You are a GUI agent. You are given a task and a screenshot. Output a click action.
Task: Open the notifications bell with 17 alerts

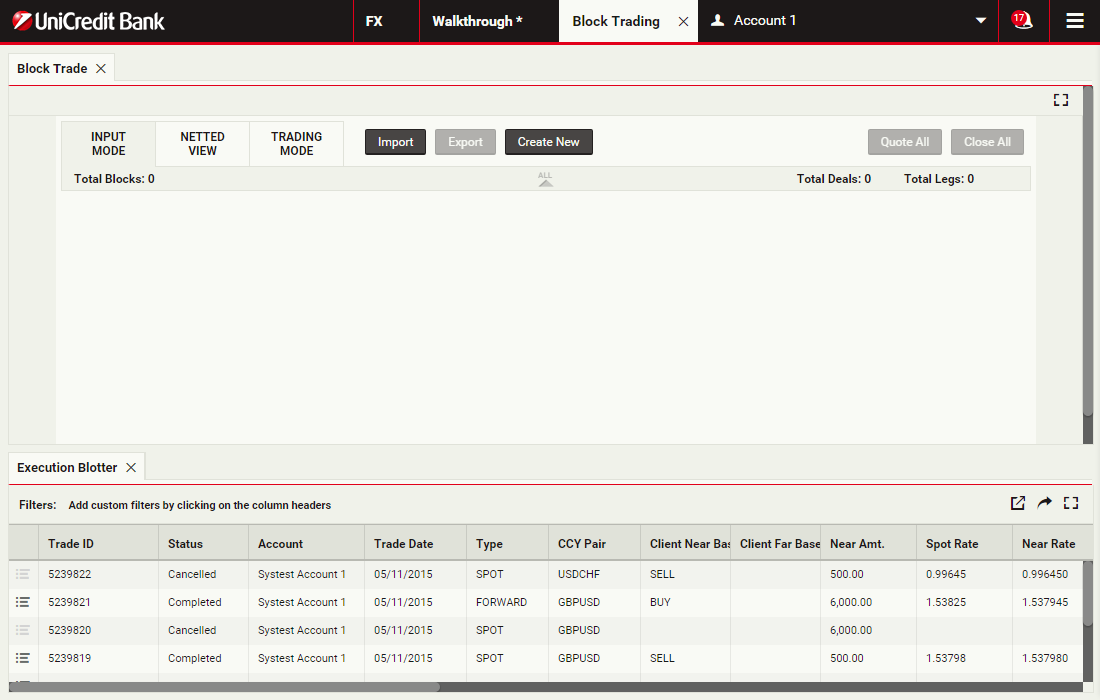point(1021,20)
